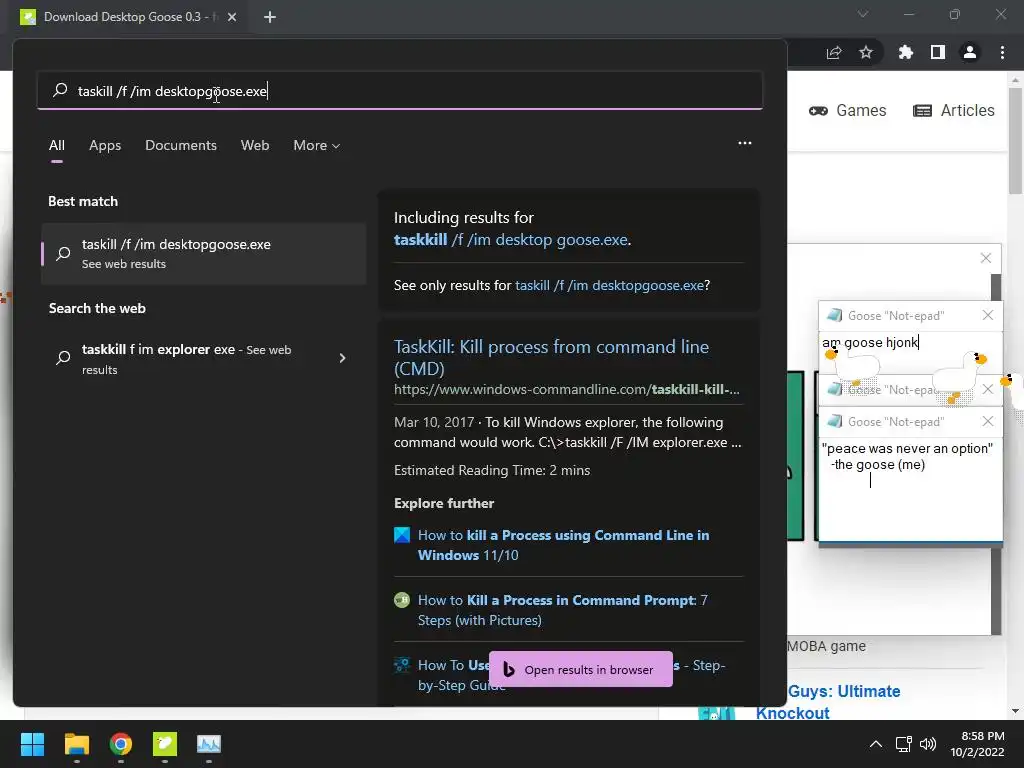1024x768 pixels.
Task: Click the Windows icon beside kill a Process link
Action: [x=402, y=535]
